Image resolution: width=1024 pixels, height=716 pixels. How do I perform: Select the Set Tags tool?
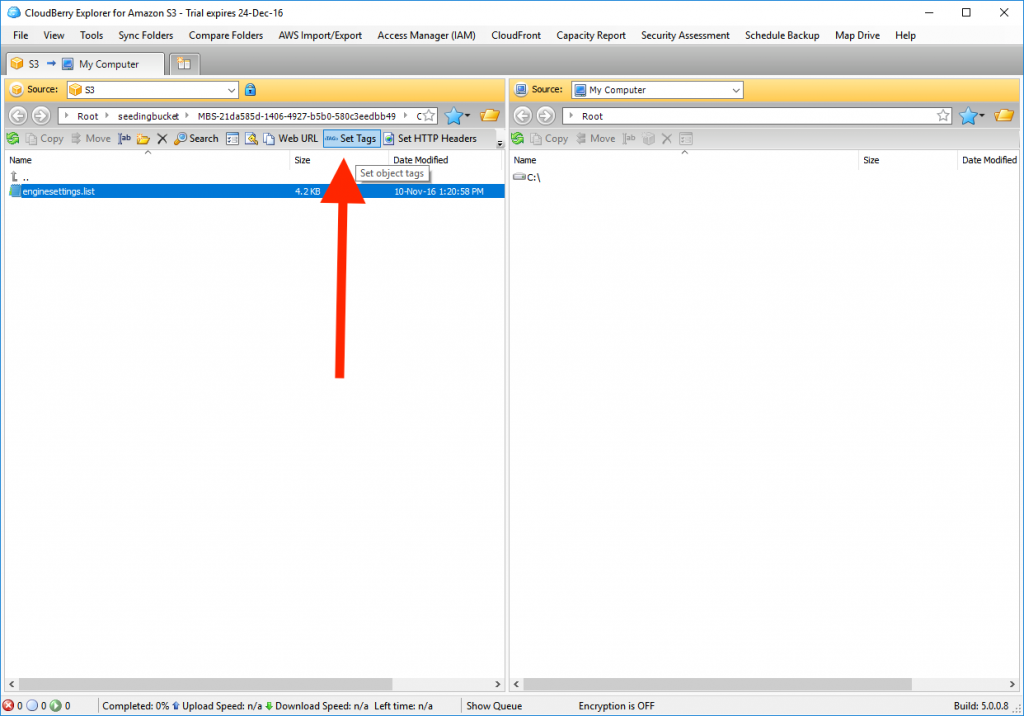pos(351,138)
